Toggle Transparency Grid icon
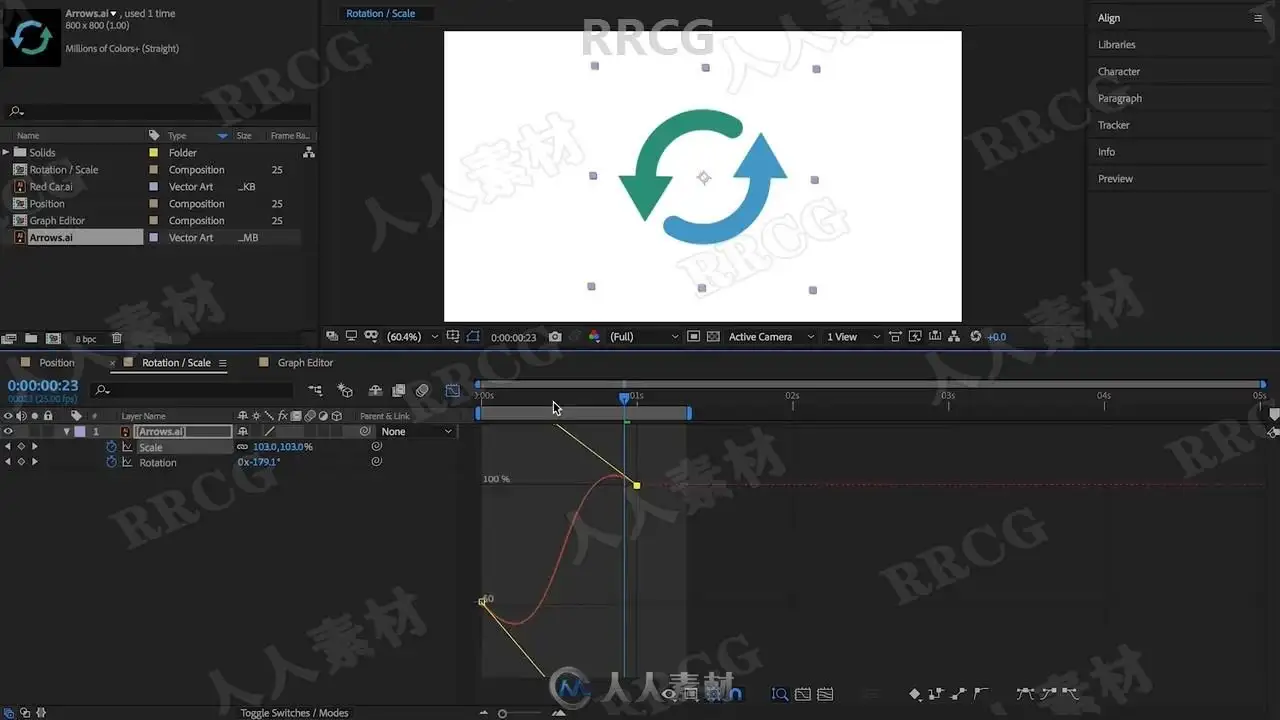This screenshot has height=720, width=1280. point(713,337)
